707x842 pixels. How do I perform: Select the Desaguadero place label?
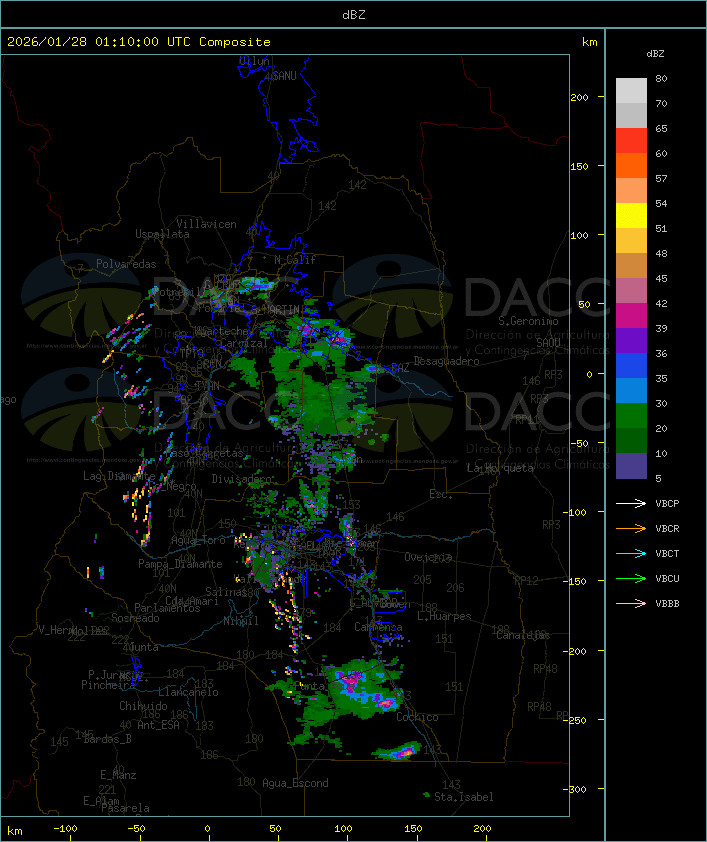446,361
